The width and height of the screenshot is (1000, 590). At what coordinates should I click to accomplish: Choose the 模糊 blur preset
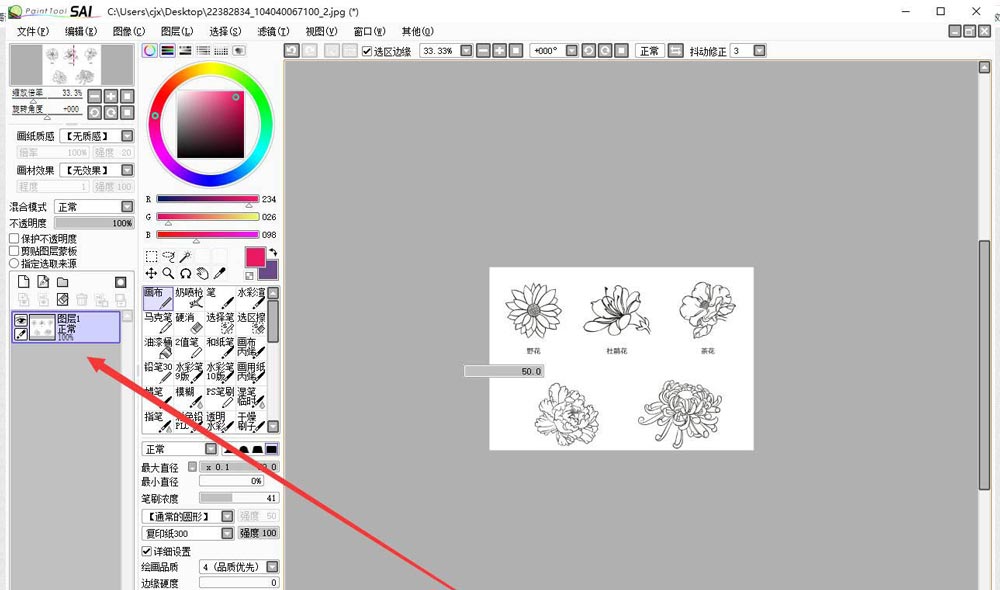(189, 398)
